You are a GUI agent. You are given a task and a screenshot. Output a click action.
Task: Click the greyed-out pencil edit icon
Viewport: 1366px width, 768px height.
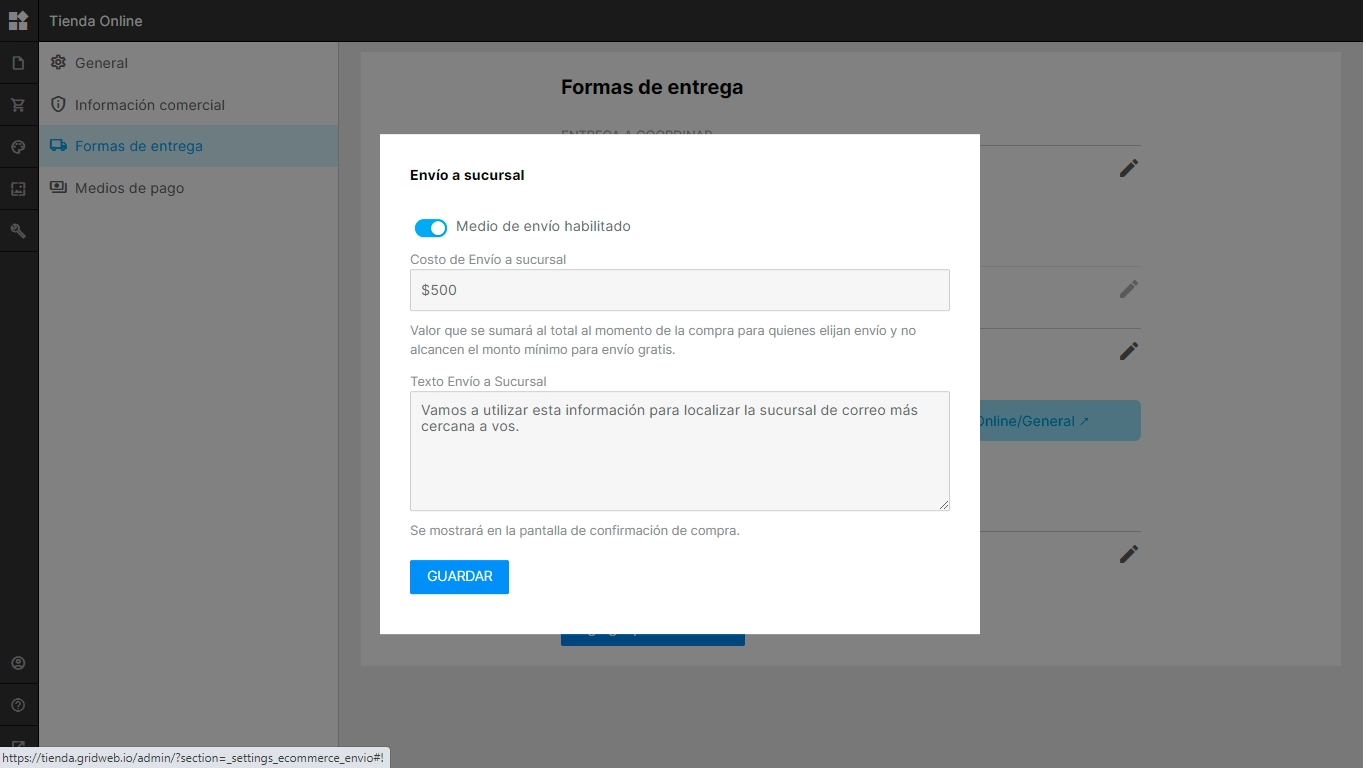pos(1129,290)
